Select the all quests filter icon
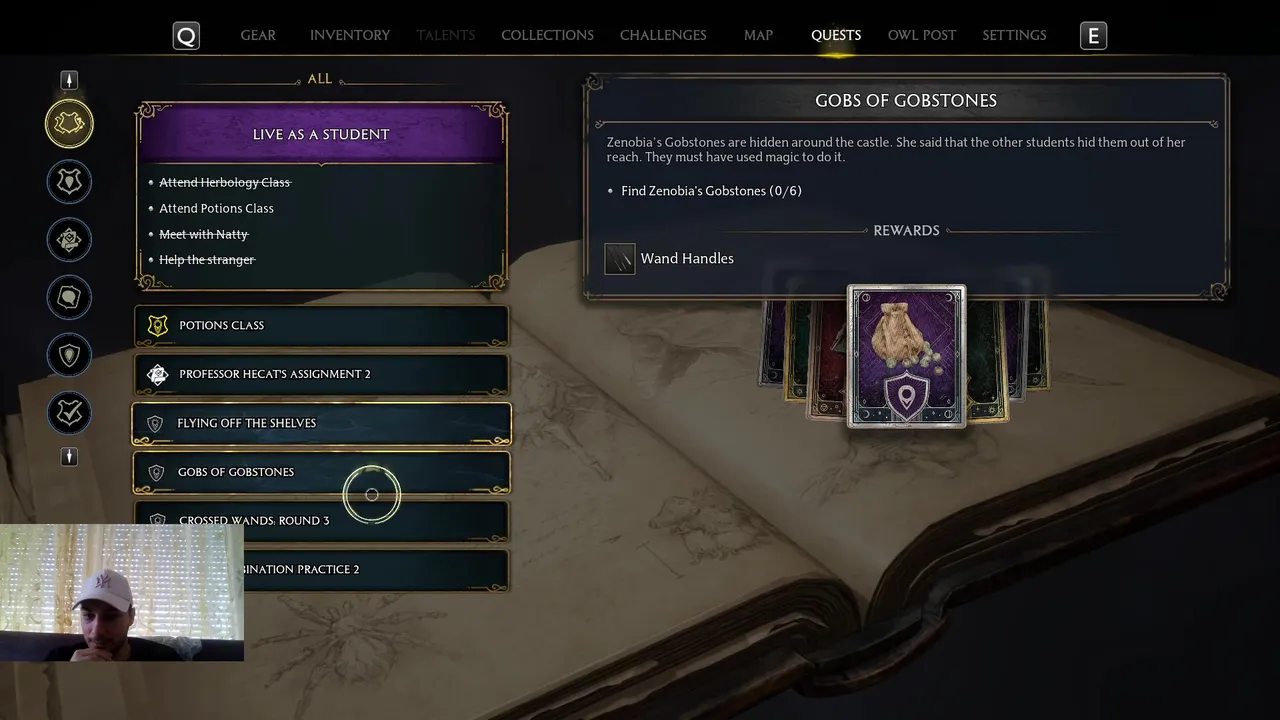 pos(69,124)
